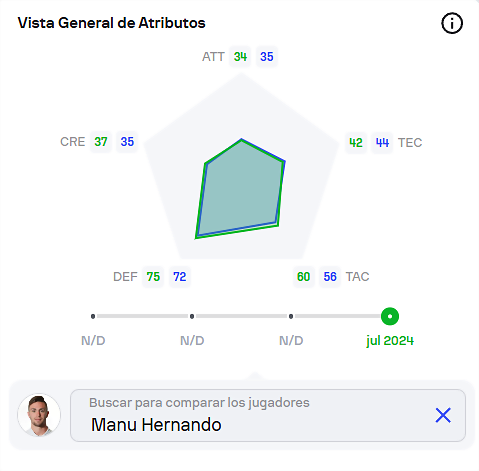
Task: Select the jul 2024 timeline point
Action: coord(390,316)
